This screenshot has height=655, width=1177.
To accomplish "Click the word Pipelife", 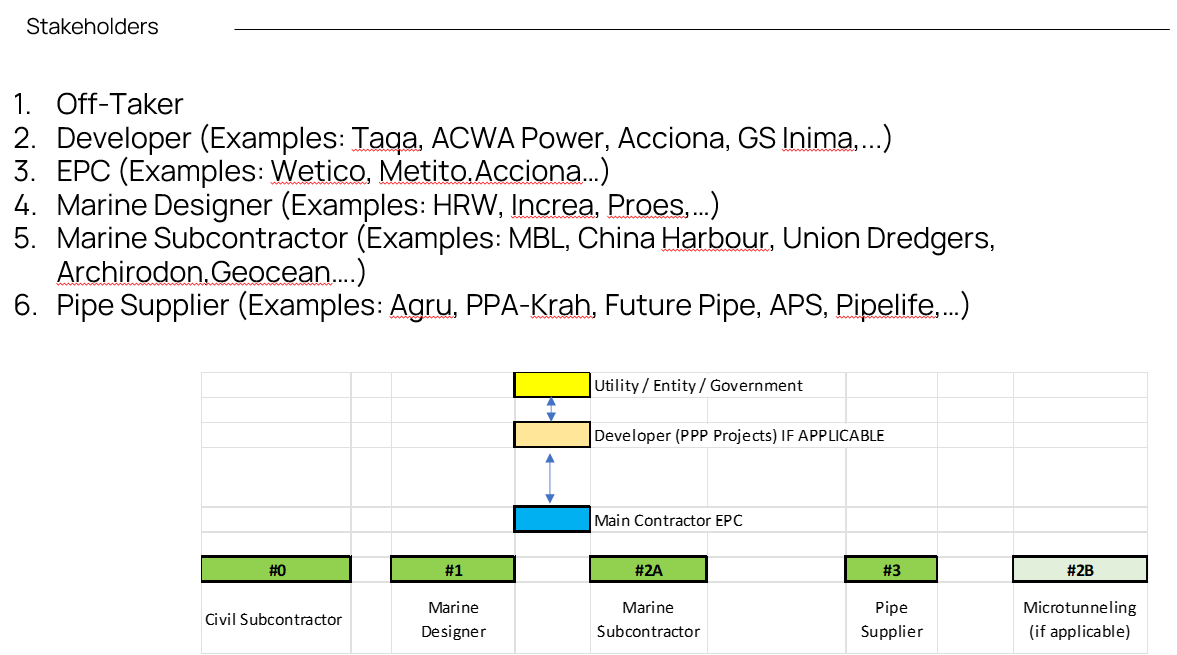I will [884, 305].
